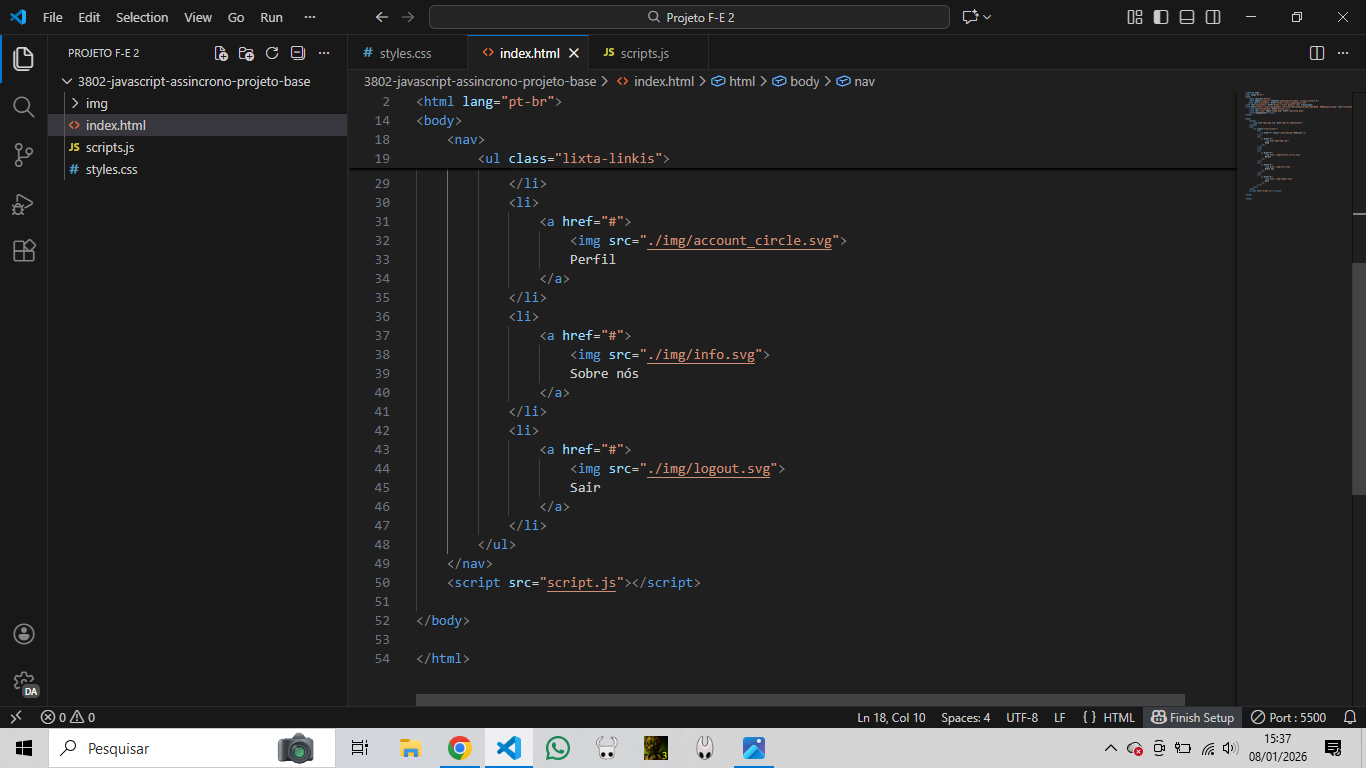
Task: Click the New Folder icon in explorer
Action: [x=246, y=53]
